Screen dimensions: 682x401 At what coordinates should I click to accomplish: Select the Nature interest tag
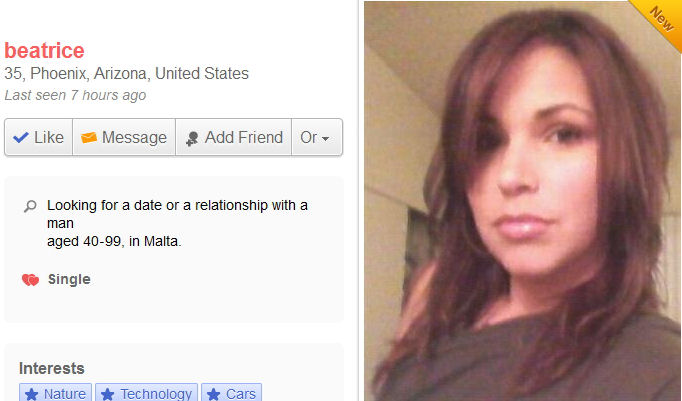pos(56,393)
